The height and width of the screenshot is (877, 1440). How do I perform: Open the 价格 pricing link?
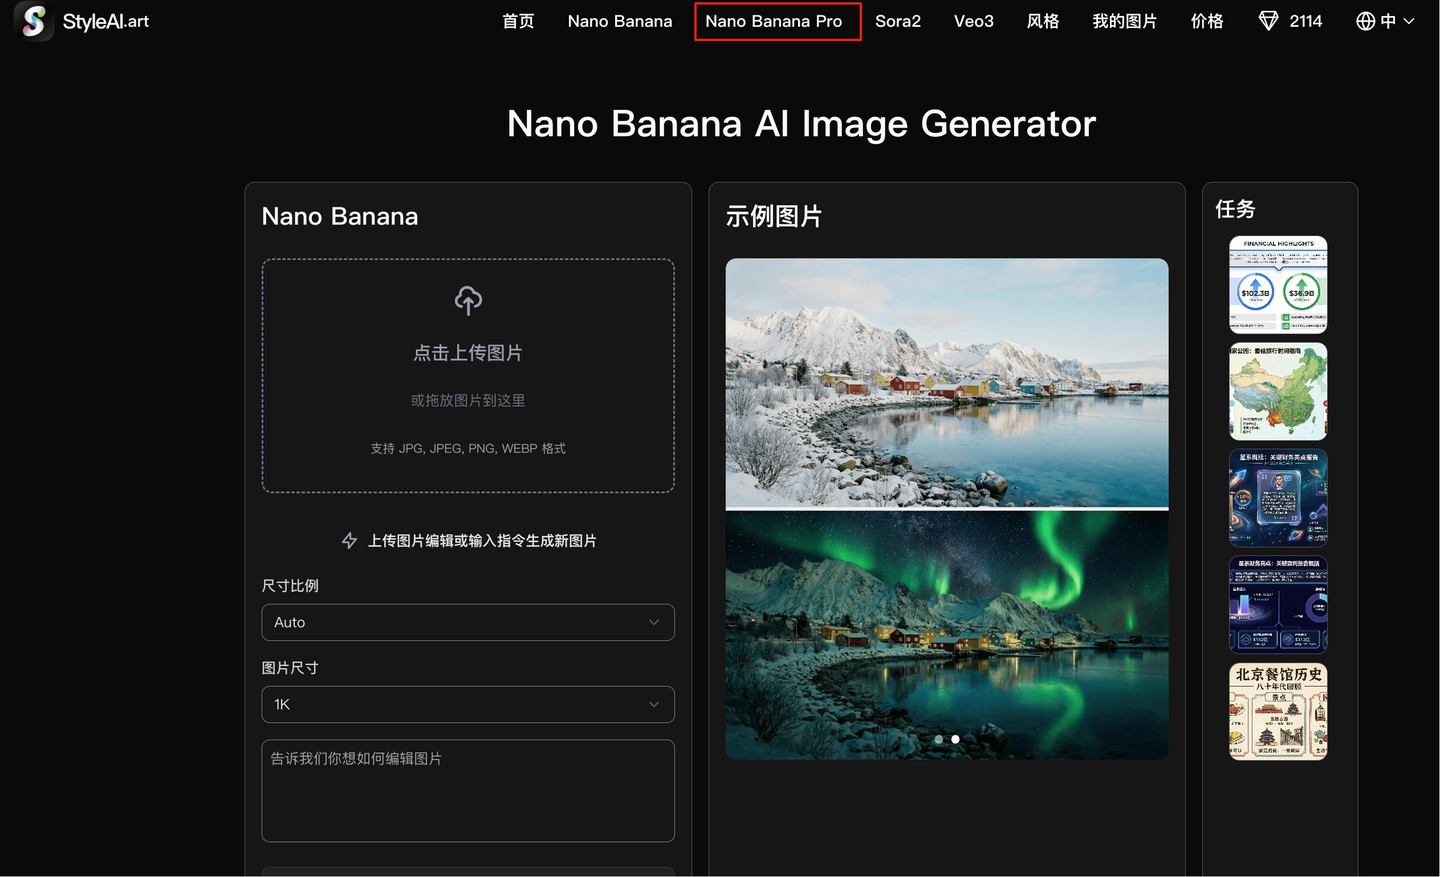1206,20
